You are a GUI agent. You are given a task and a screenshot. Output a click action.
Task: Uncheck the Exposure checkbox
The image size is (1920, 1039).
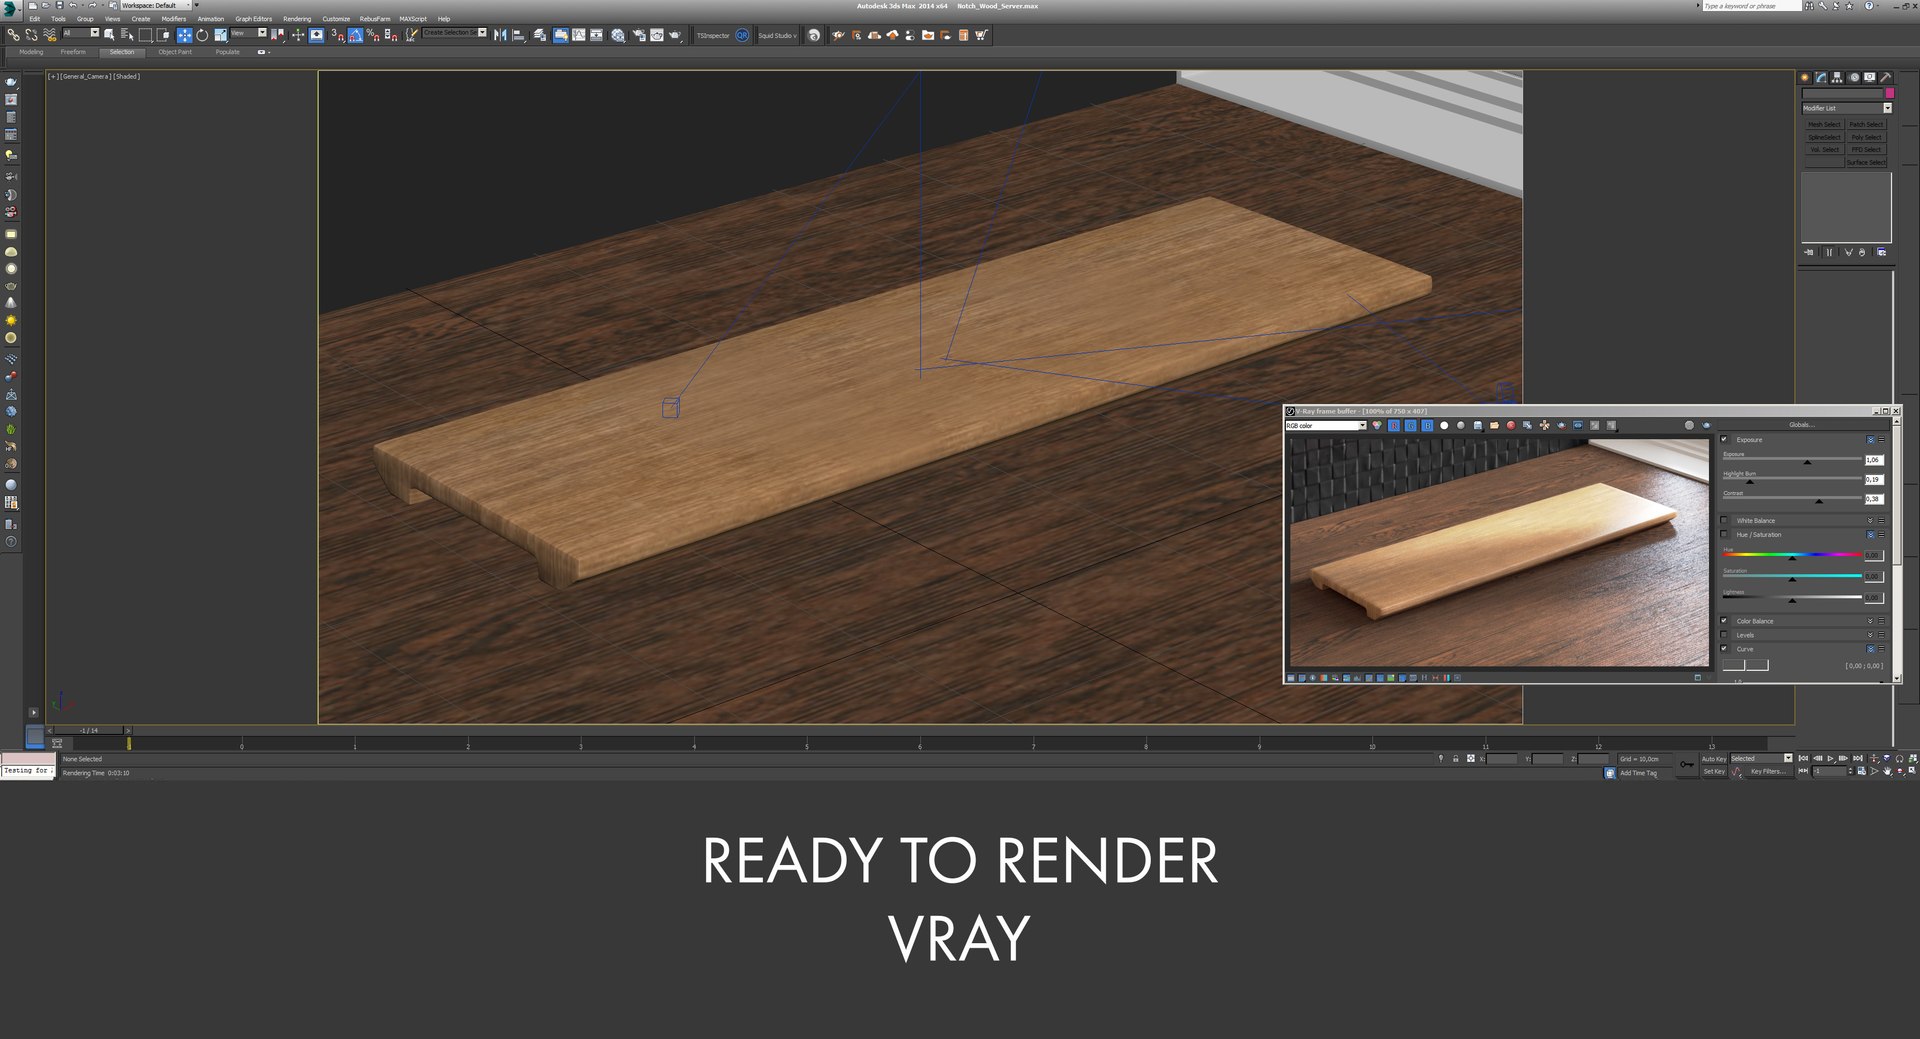1724,439
